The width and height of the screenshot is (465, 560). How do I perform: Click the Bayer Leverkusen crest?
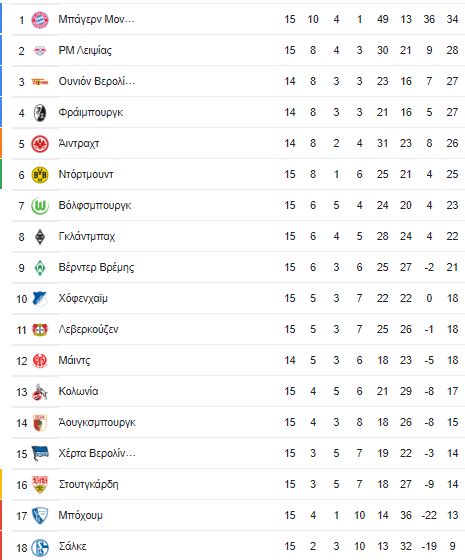40,330
